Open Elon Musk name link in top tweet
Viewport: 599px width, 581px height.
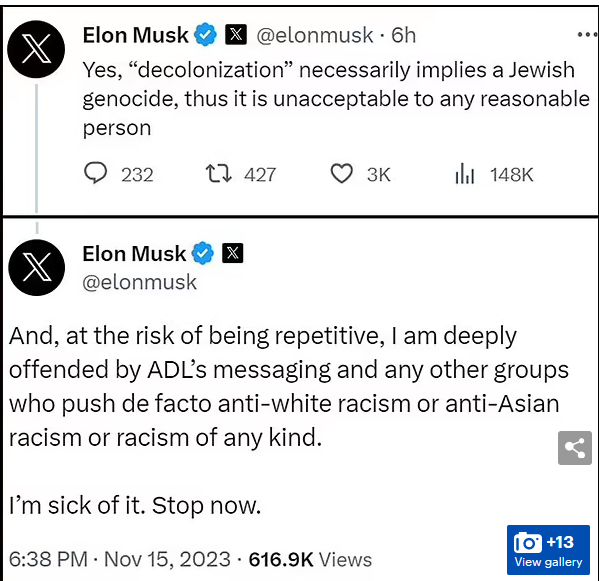coord(136,35)
